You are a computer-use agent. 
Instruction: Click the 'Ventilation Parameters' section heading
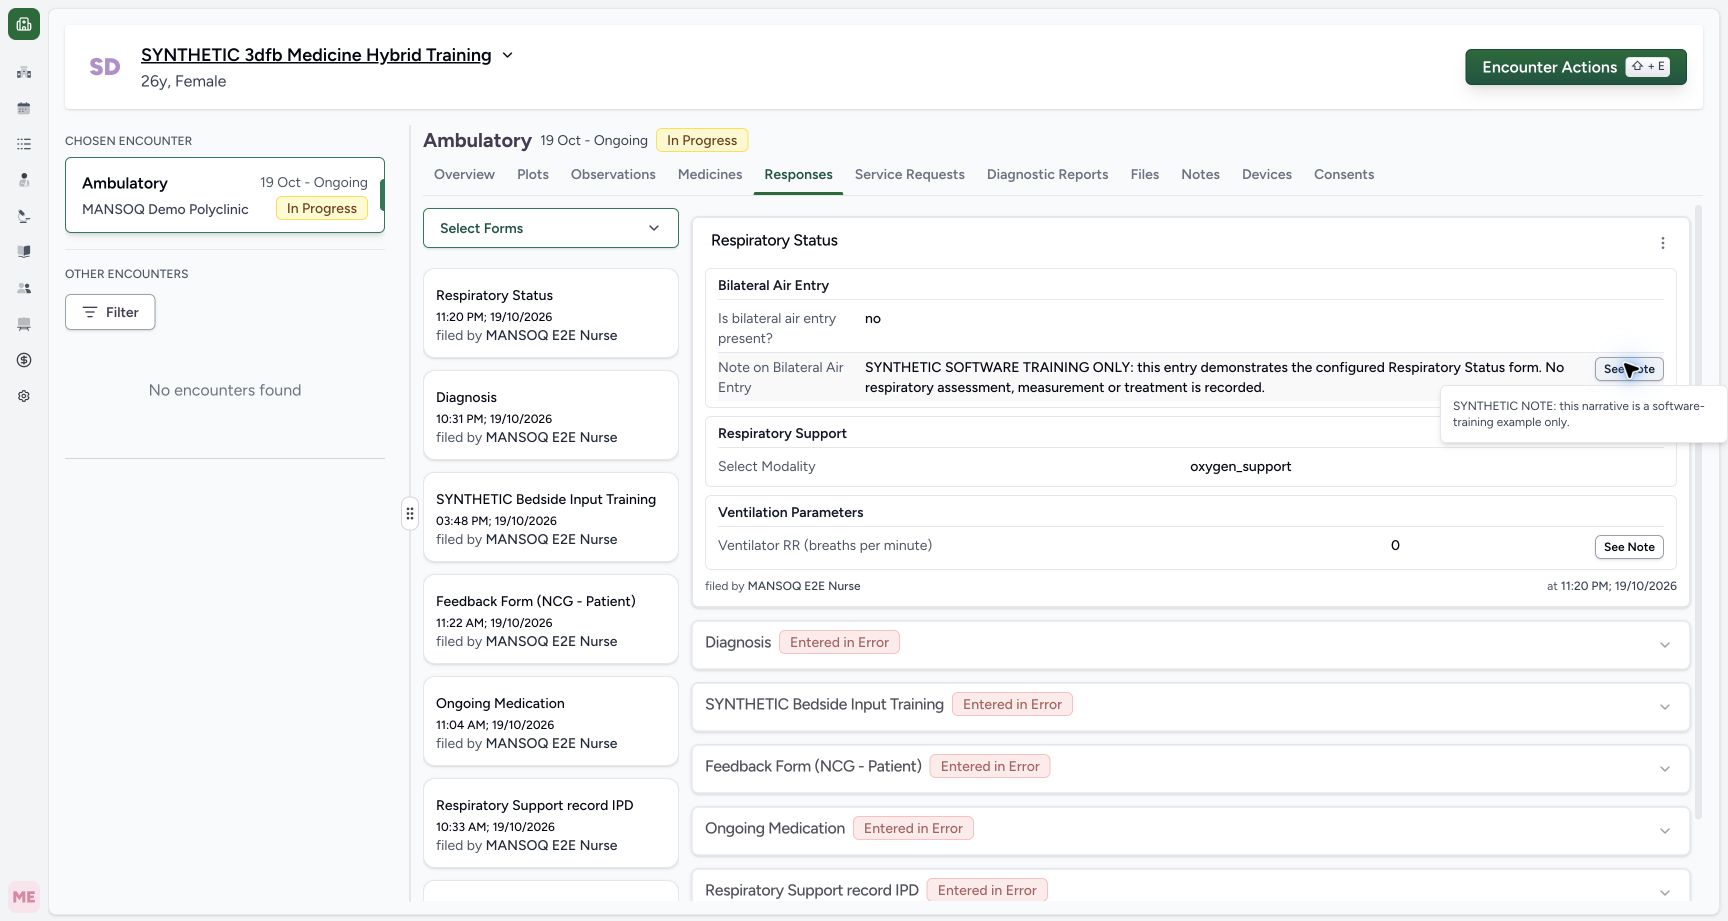790,512
